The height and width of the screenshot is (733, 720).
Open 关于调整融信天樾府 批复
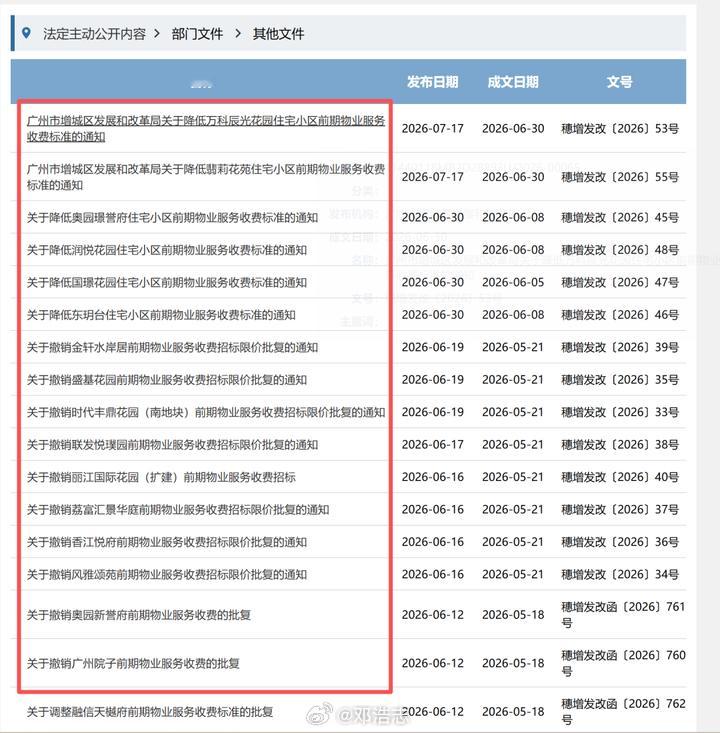150,712
